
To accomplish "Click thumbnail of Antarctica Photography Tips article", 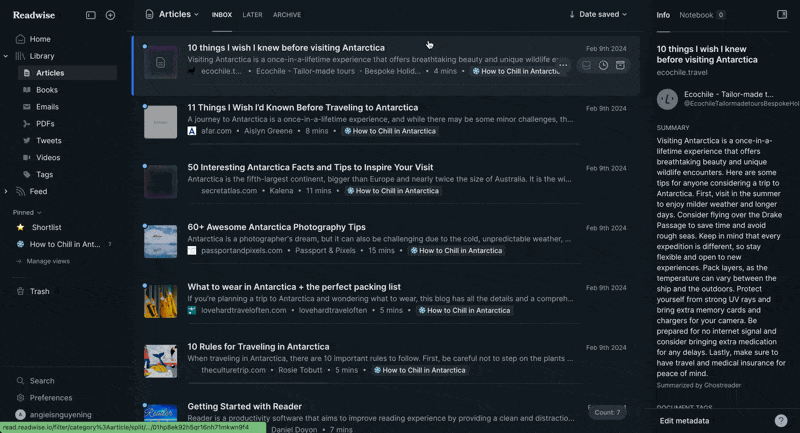I will (x=161, y=241).
